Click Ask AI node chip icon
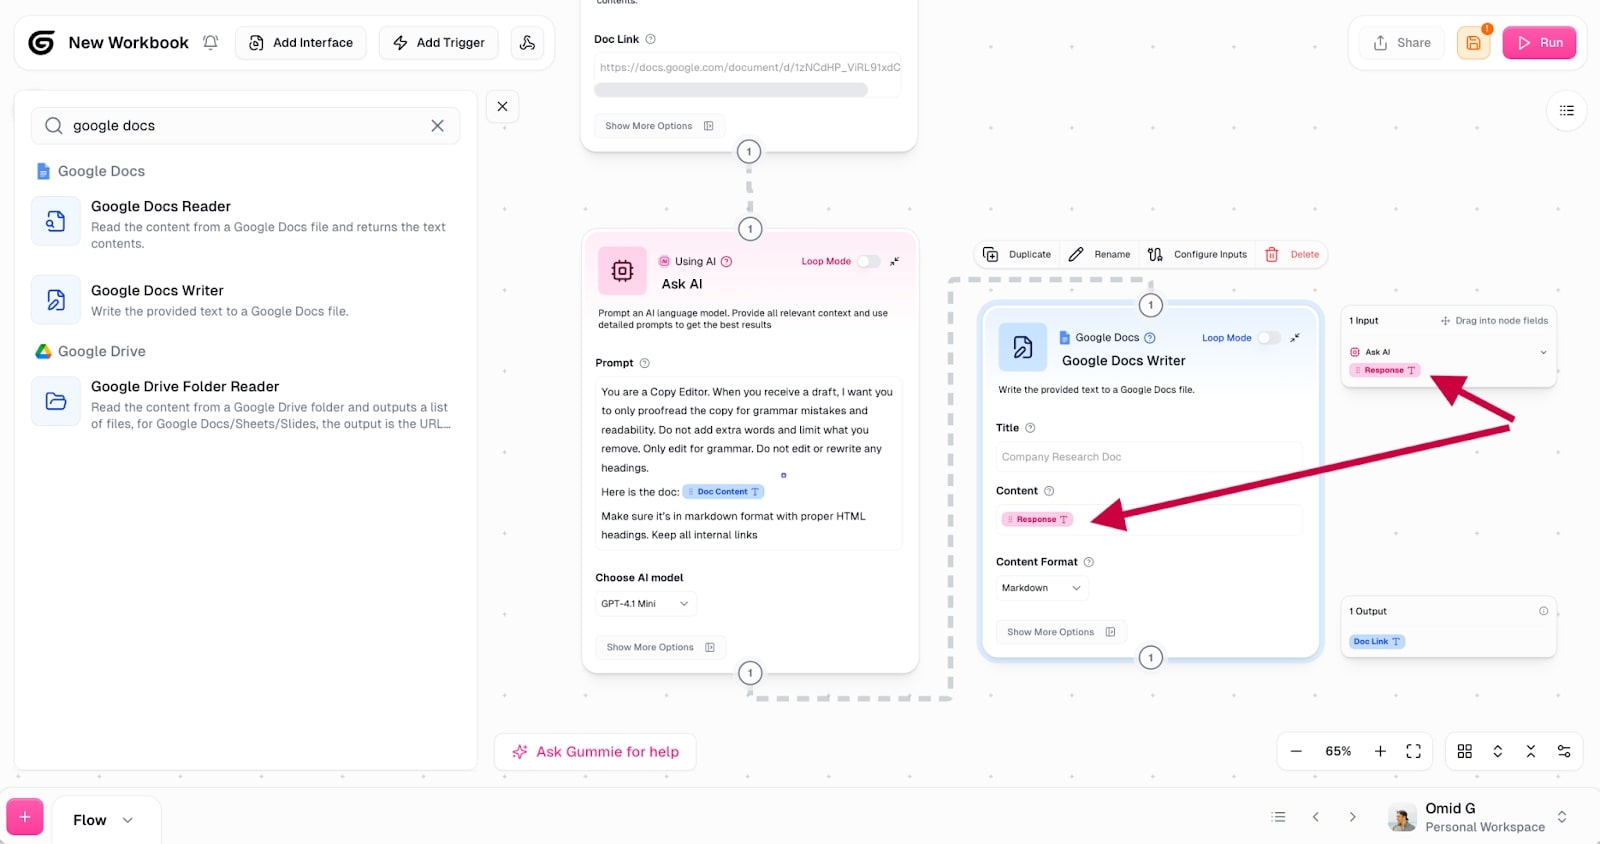 tap(622, 271)
